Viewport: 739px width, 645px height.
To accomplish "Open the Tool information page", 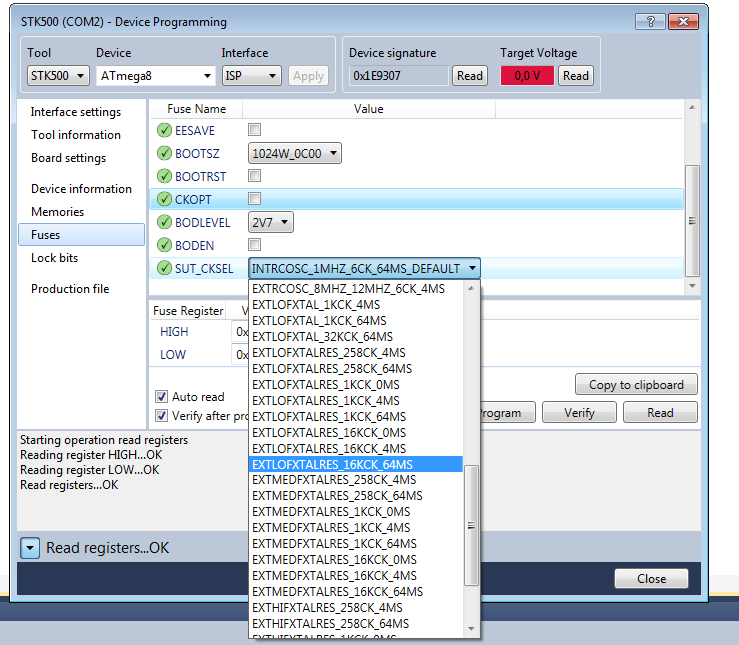I will coord(75,135).
